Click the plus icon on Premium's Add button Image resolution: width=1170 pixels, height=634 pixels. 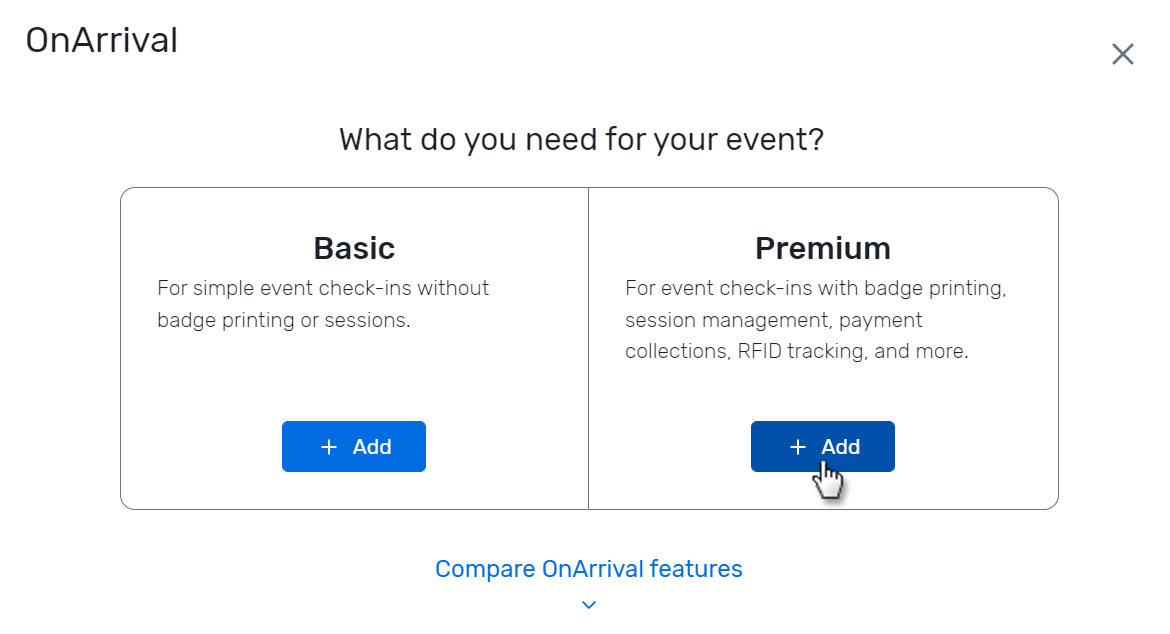(798, 447)
